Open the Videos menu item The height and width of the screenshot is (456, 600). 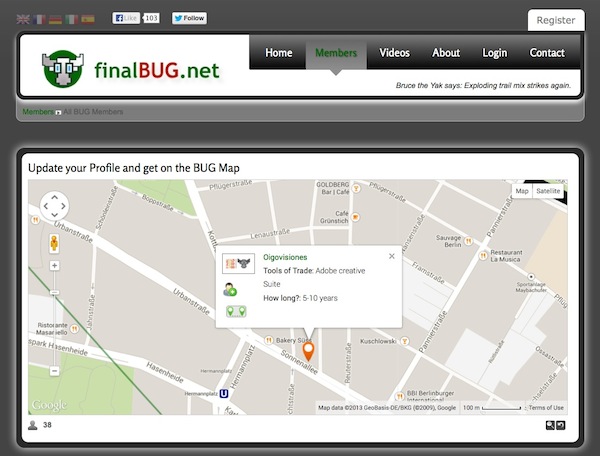pyautogui.click(x=395, y=53)
